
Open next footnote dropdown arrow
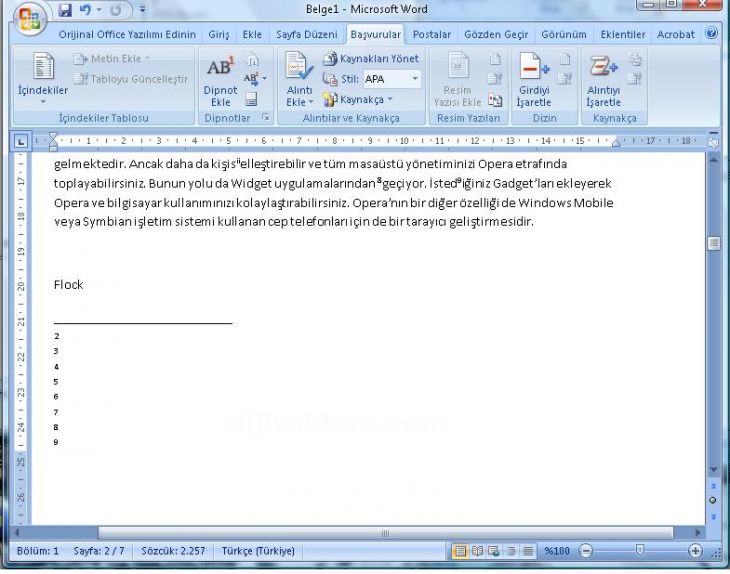(264, 79)
